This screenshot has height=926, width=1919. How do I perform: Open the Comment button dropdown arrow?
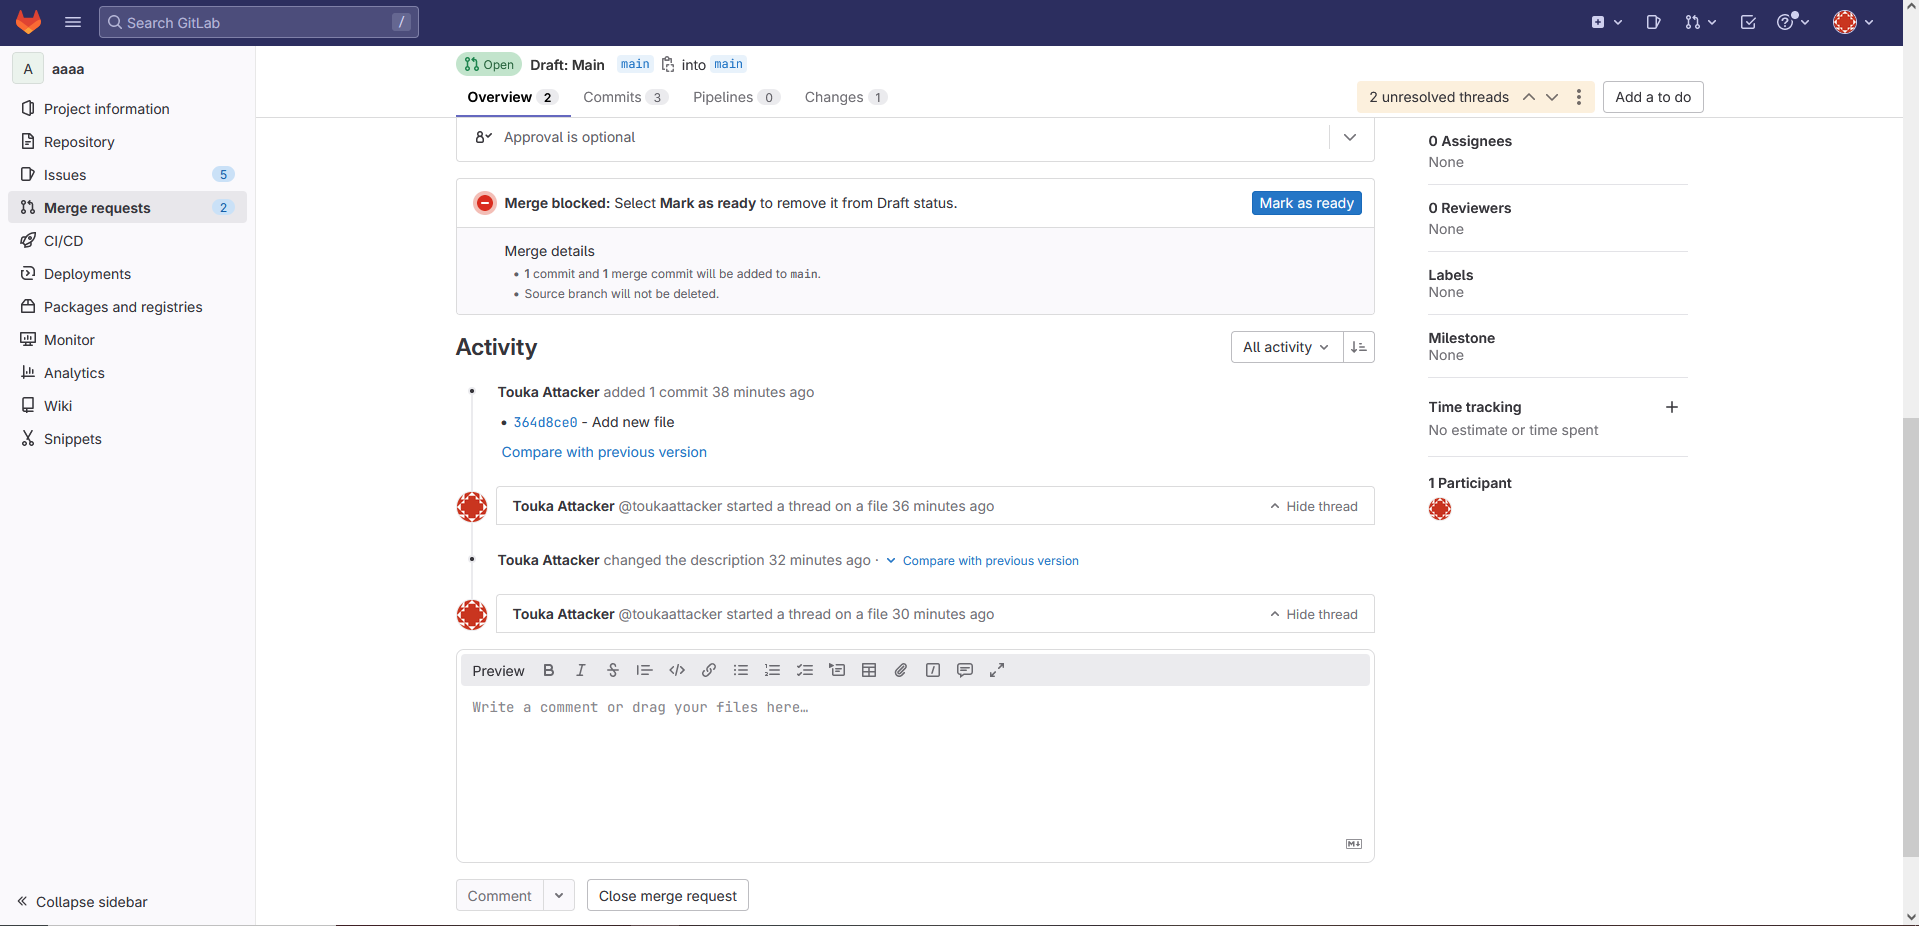coord(559,896)
